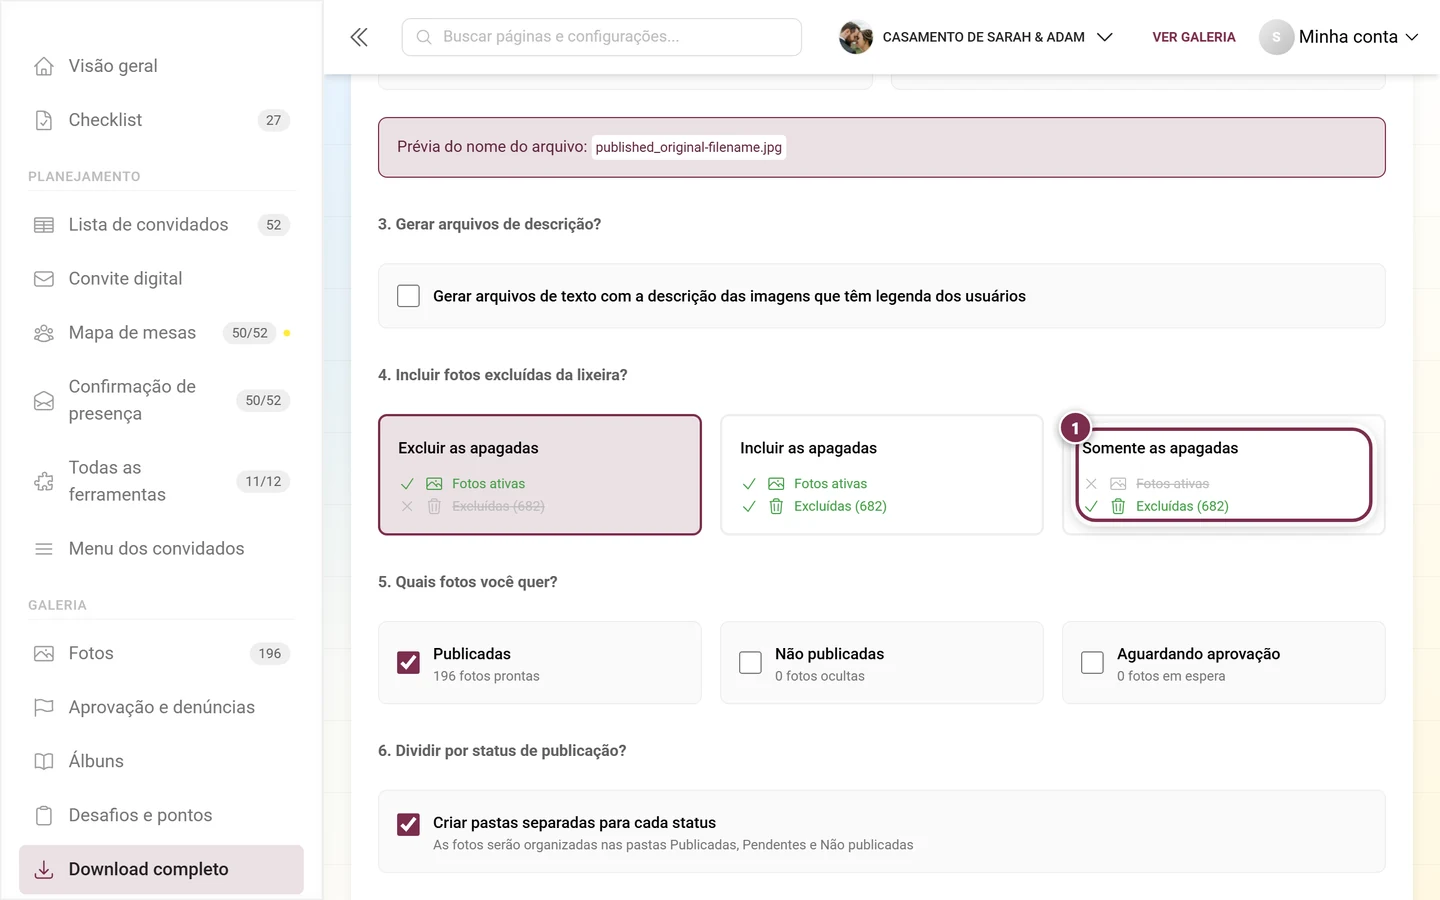
Task: Click the Lista de convidados badge 52
Action: [273, 225]
